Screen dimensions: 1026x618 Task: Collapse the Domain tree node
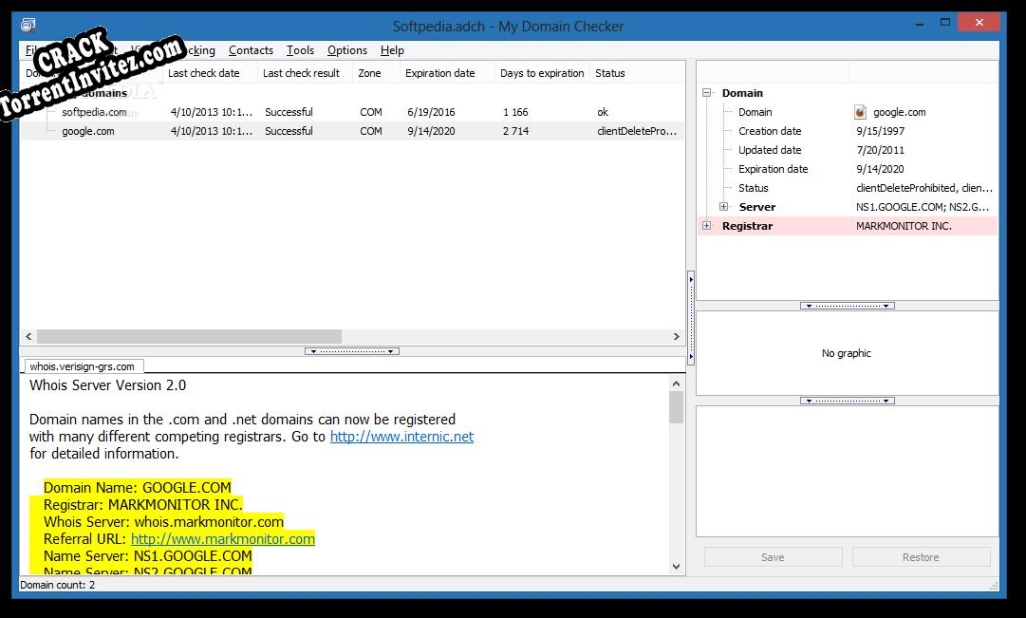point(706,92)
